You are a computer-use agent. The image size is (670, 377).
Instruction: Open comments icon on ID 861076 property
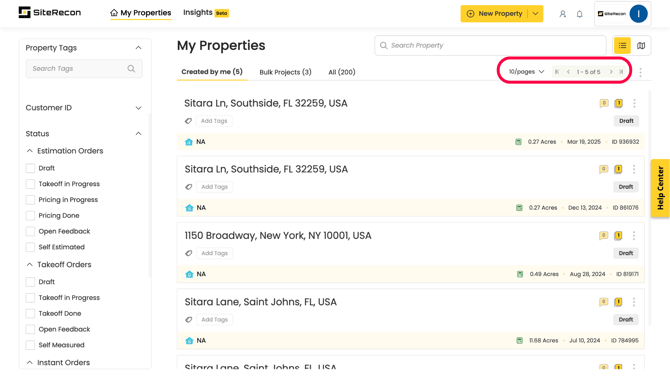(x=603, y=169)
